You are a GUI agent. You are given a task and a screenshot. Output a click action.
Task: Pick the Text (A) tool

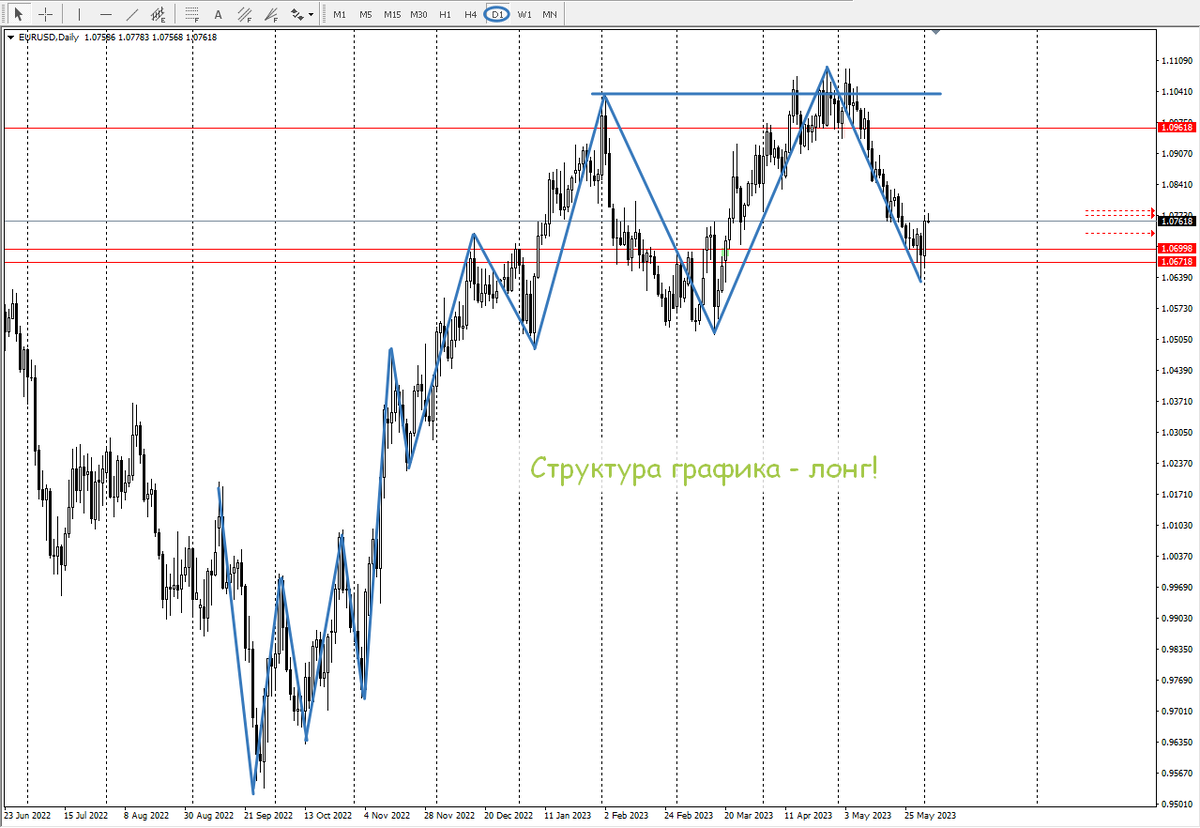(x=218, y=14)
